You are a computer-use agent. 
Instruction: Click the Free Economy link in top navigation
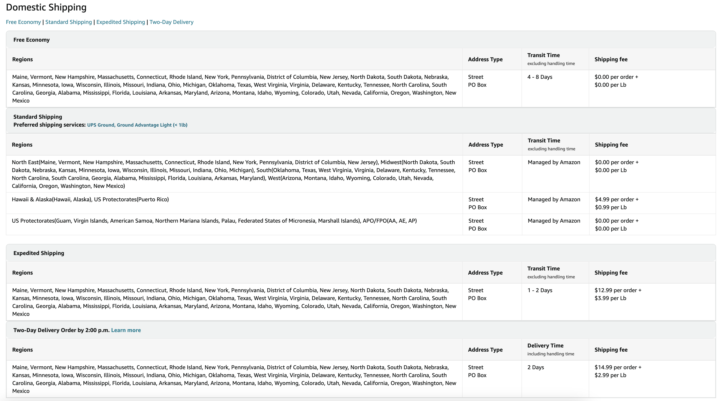[x=23, y=21]
